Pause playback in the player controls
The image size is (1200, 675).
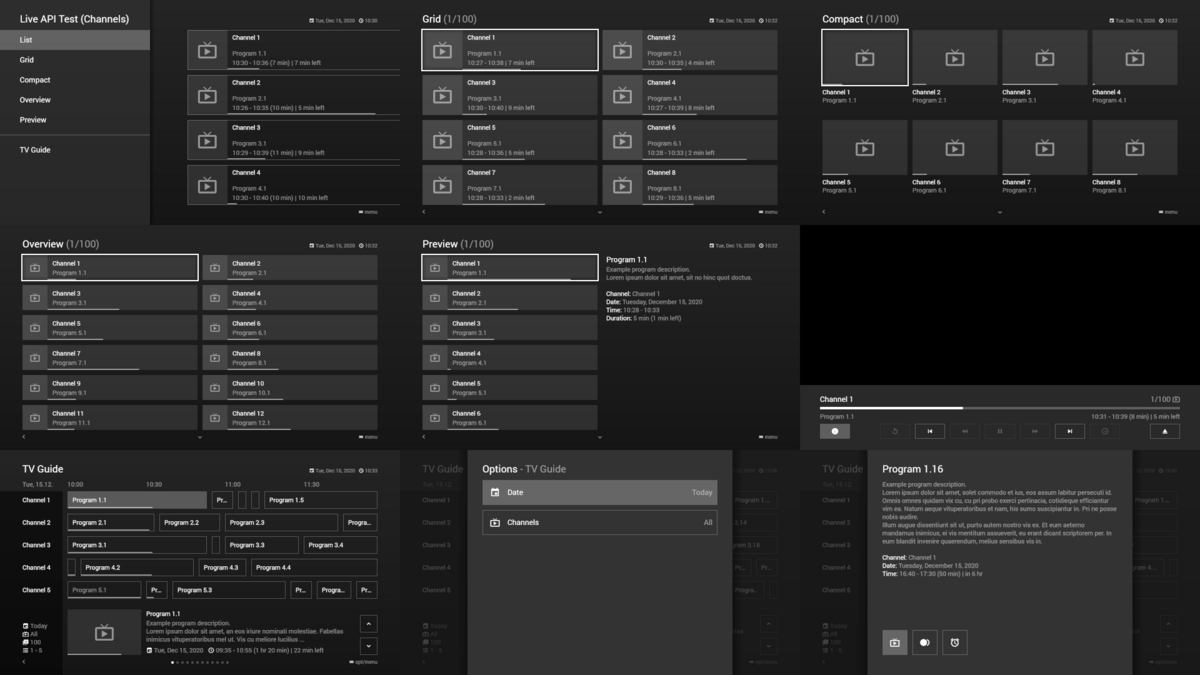click(x=999, y=431)
